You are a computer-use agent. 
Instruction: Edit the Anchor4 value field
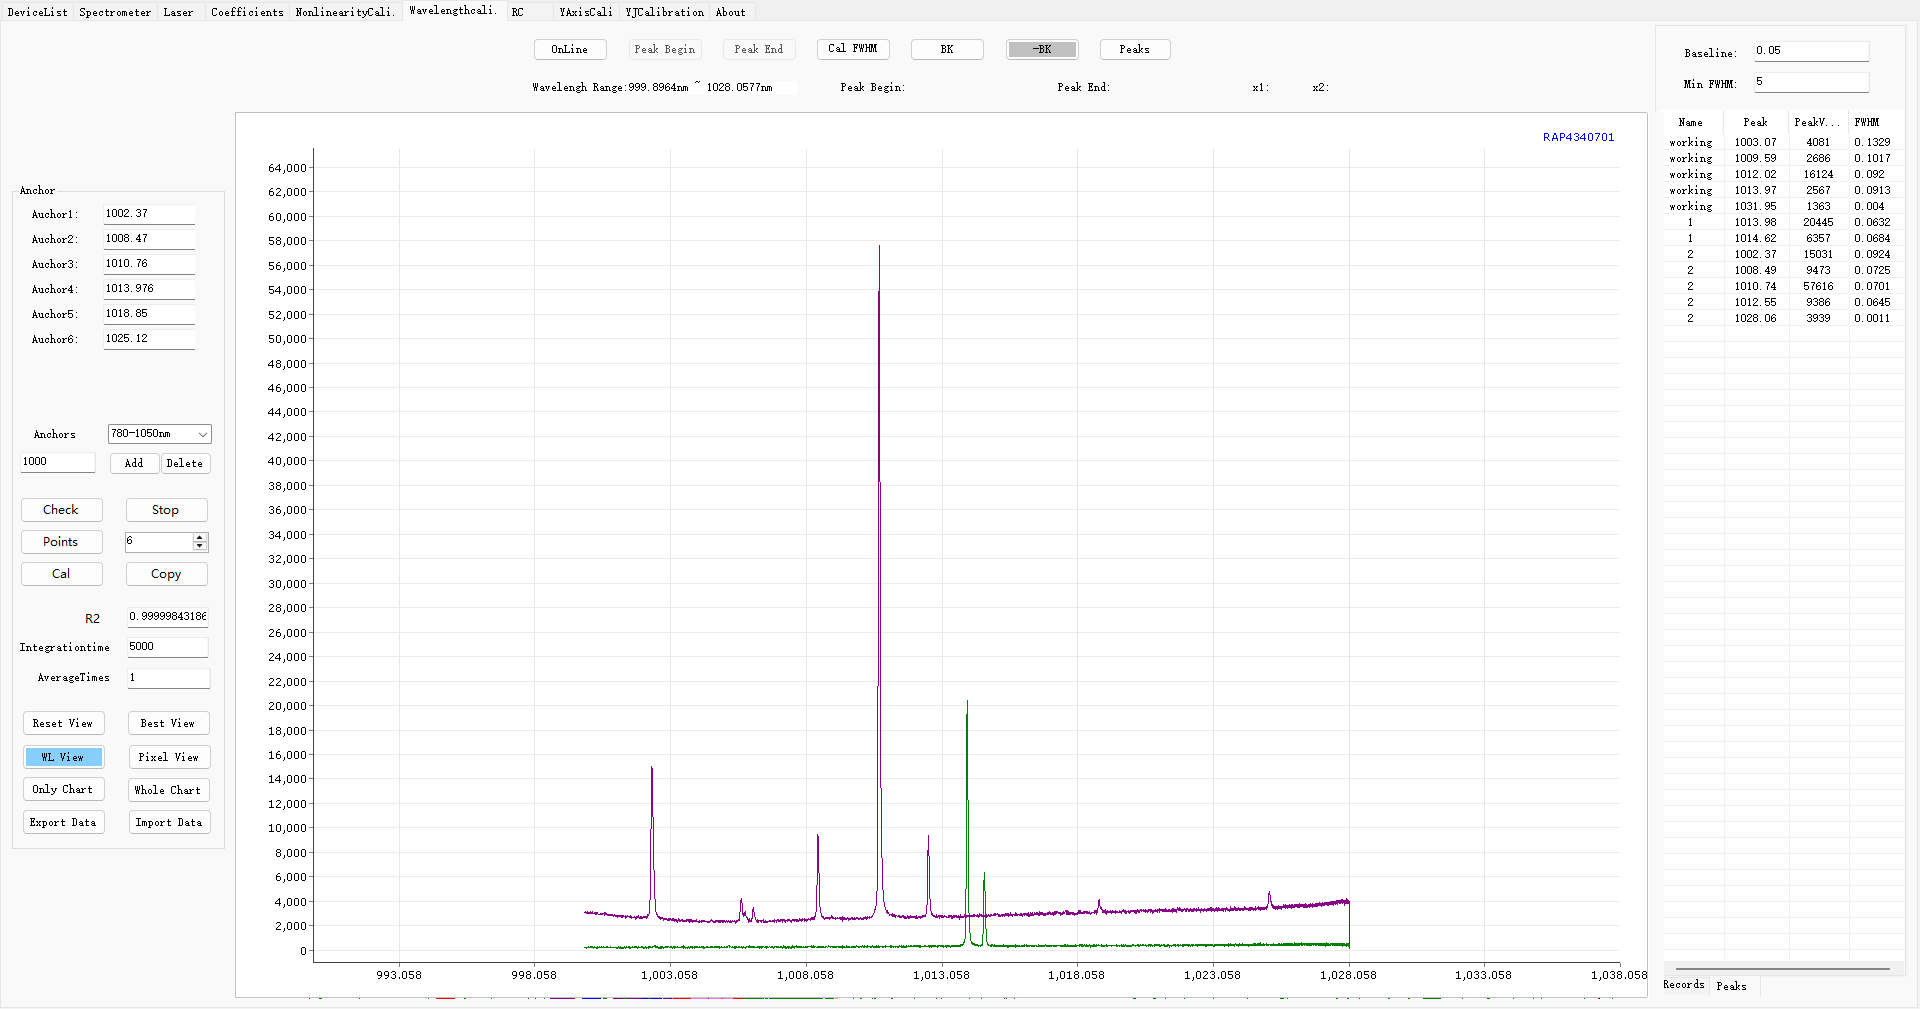[149, 289]
